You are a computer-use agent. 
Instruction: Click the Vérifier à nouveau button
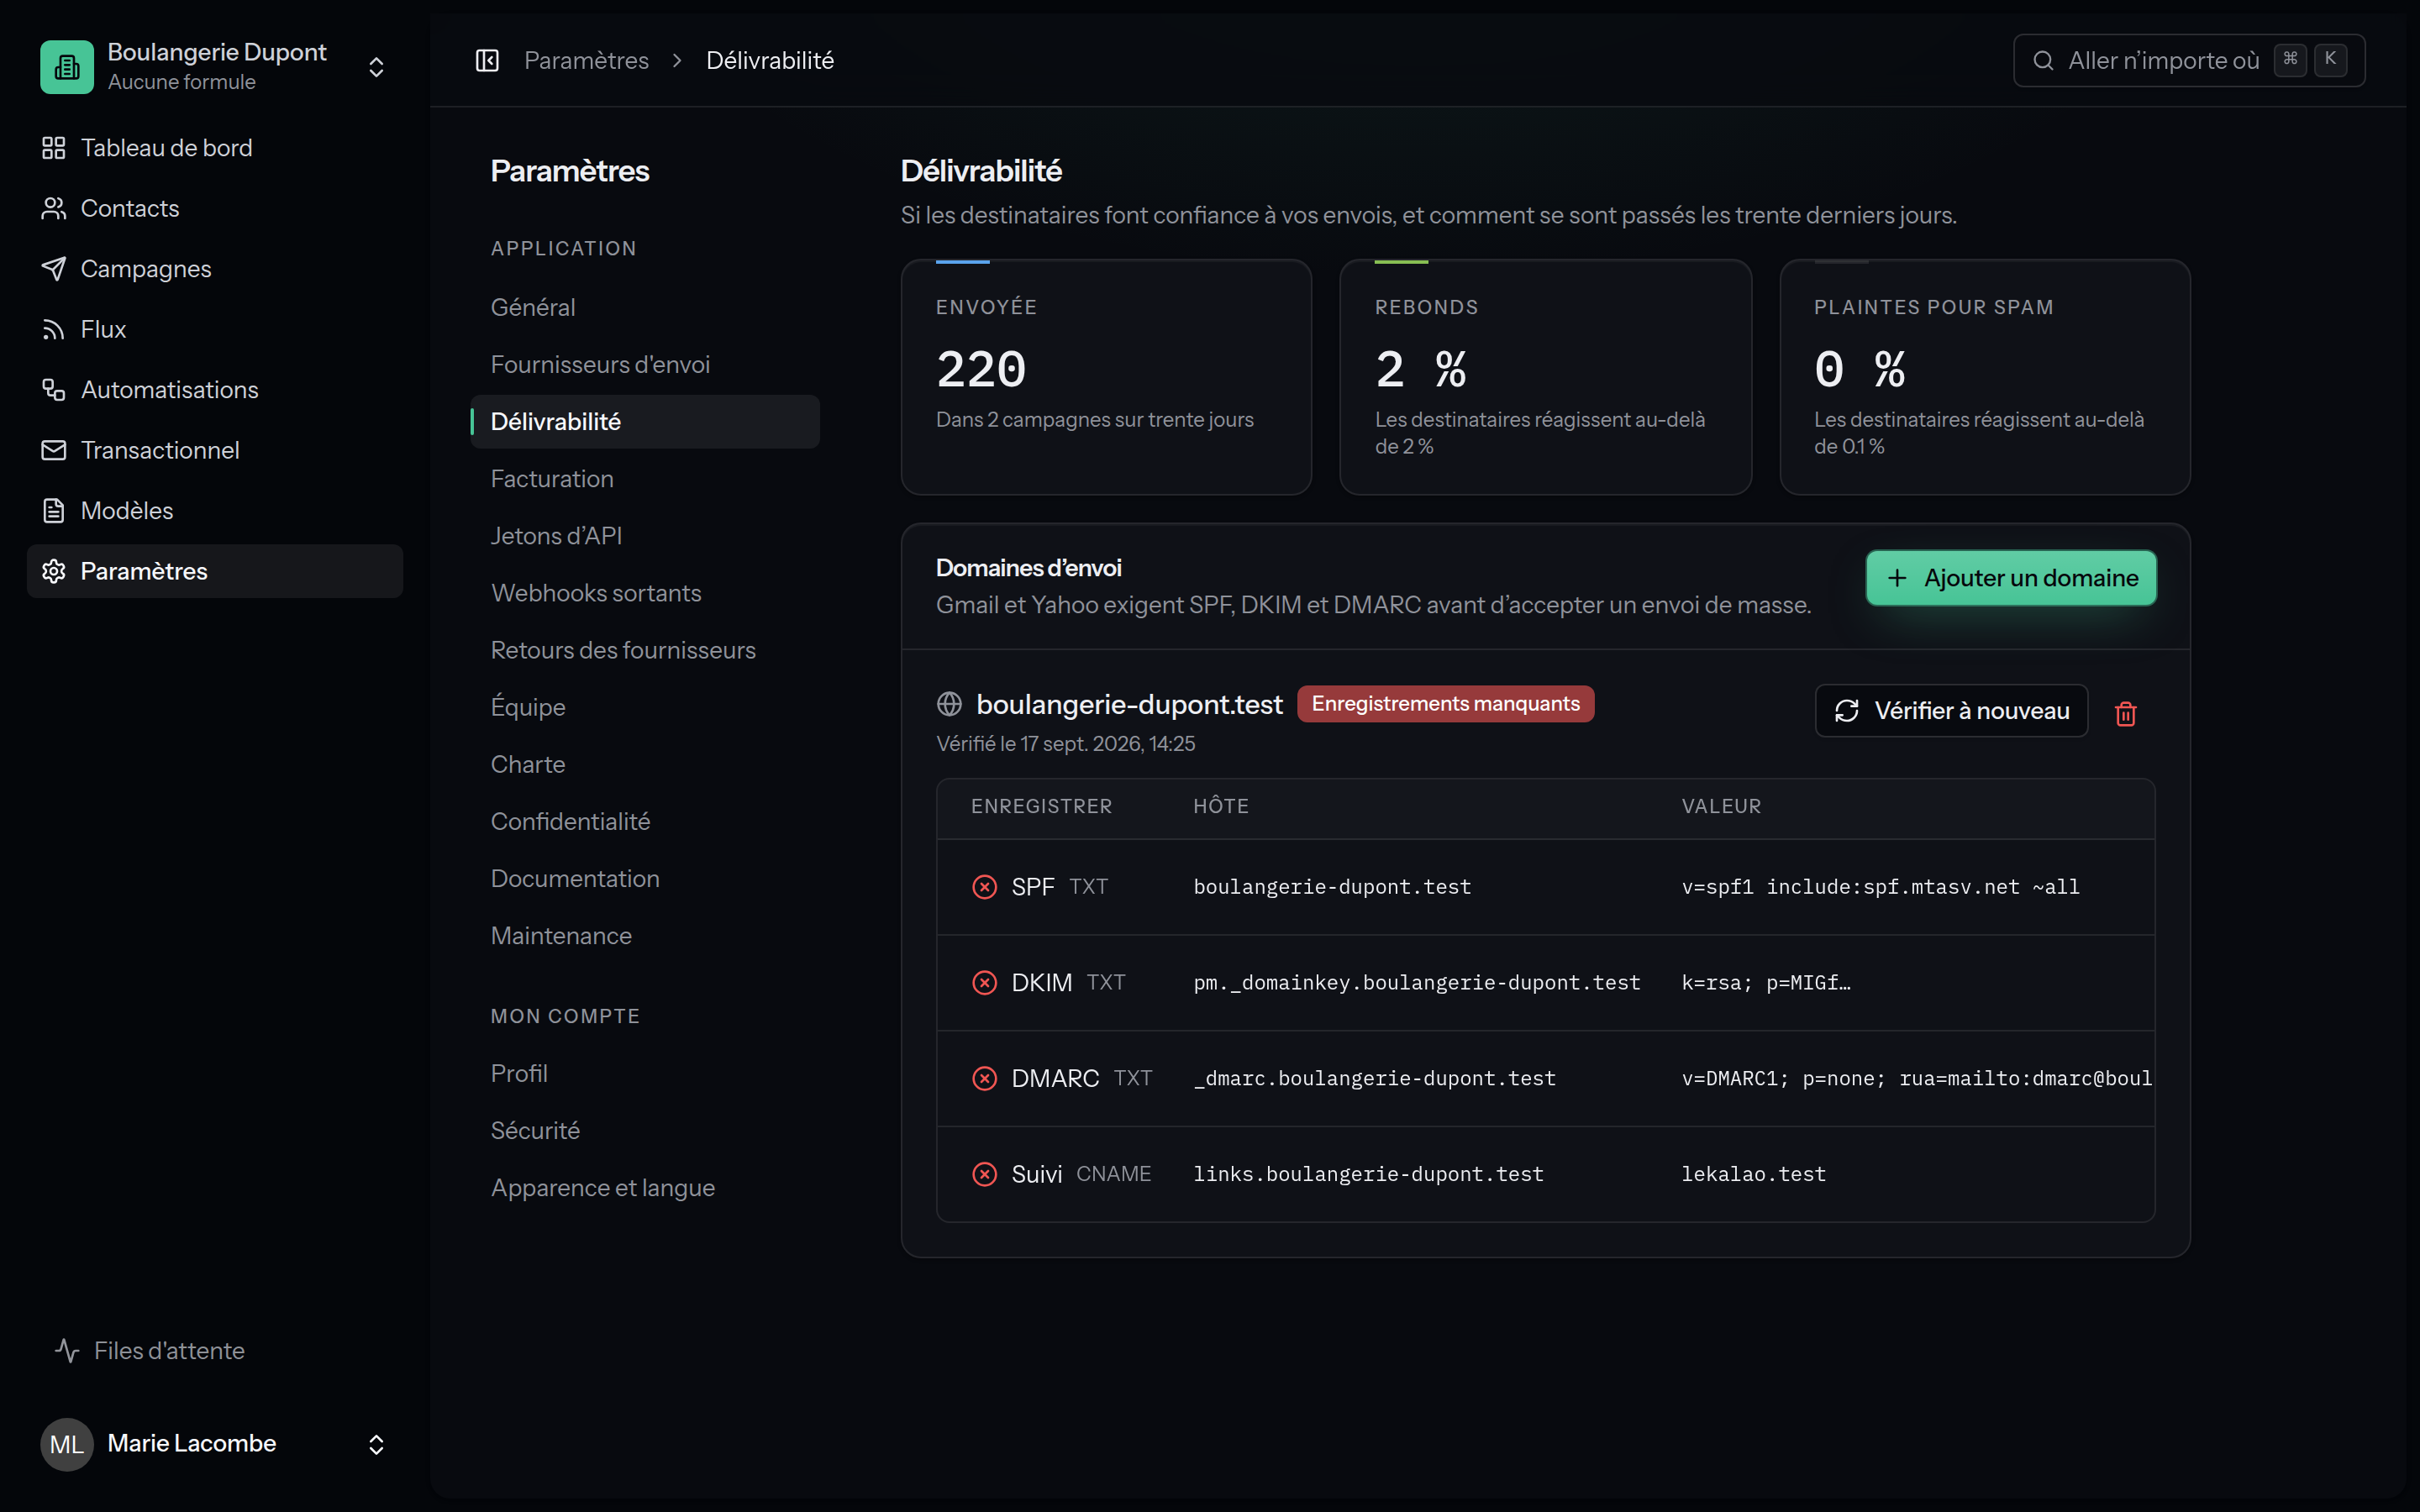tap(1951, 711)
